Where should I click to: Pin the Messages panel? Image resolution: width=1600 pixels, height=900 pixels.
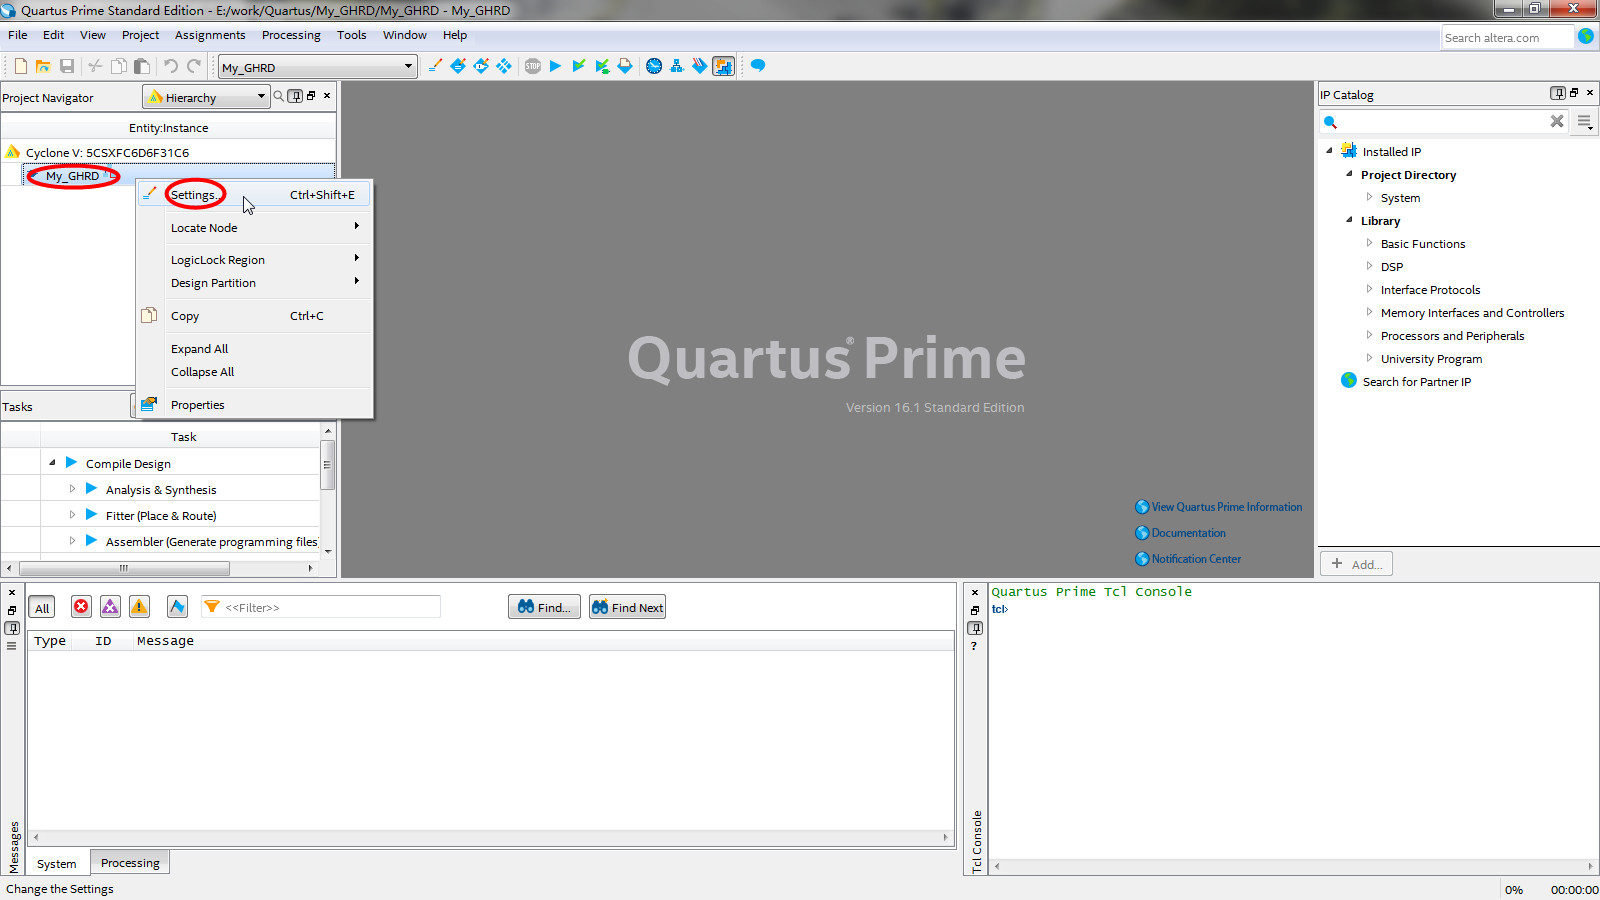(x=12, y=628)
